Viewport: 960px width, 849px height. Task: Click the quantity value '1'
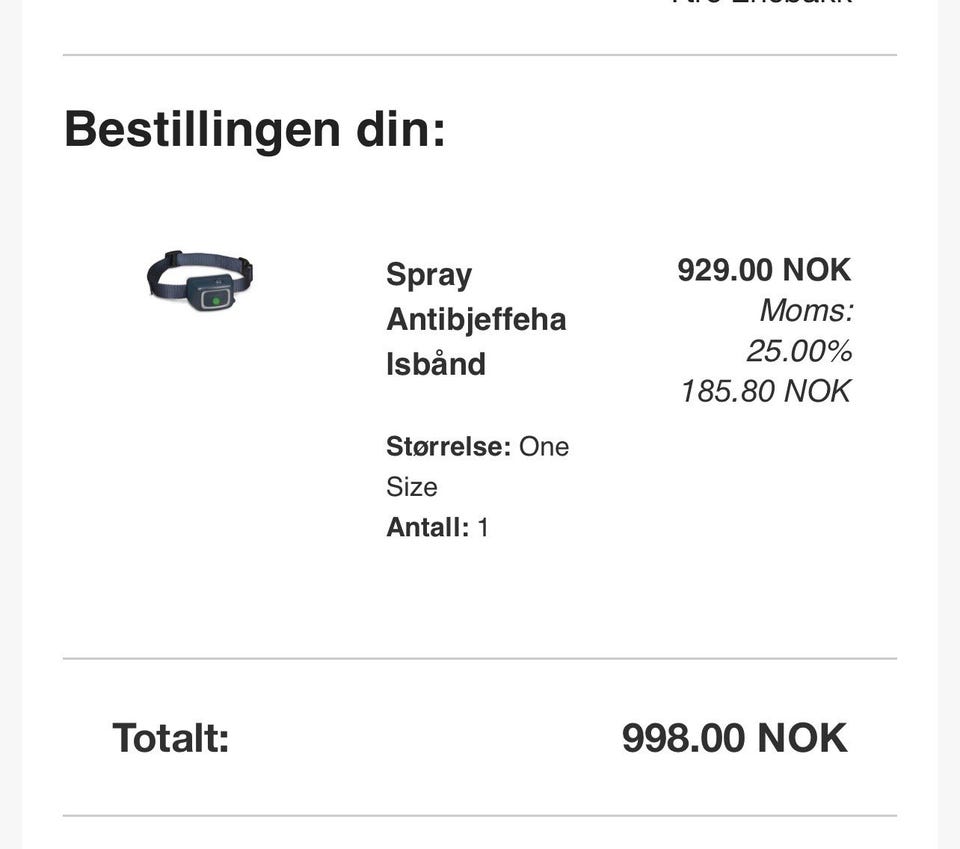click(x=483, y=527)
